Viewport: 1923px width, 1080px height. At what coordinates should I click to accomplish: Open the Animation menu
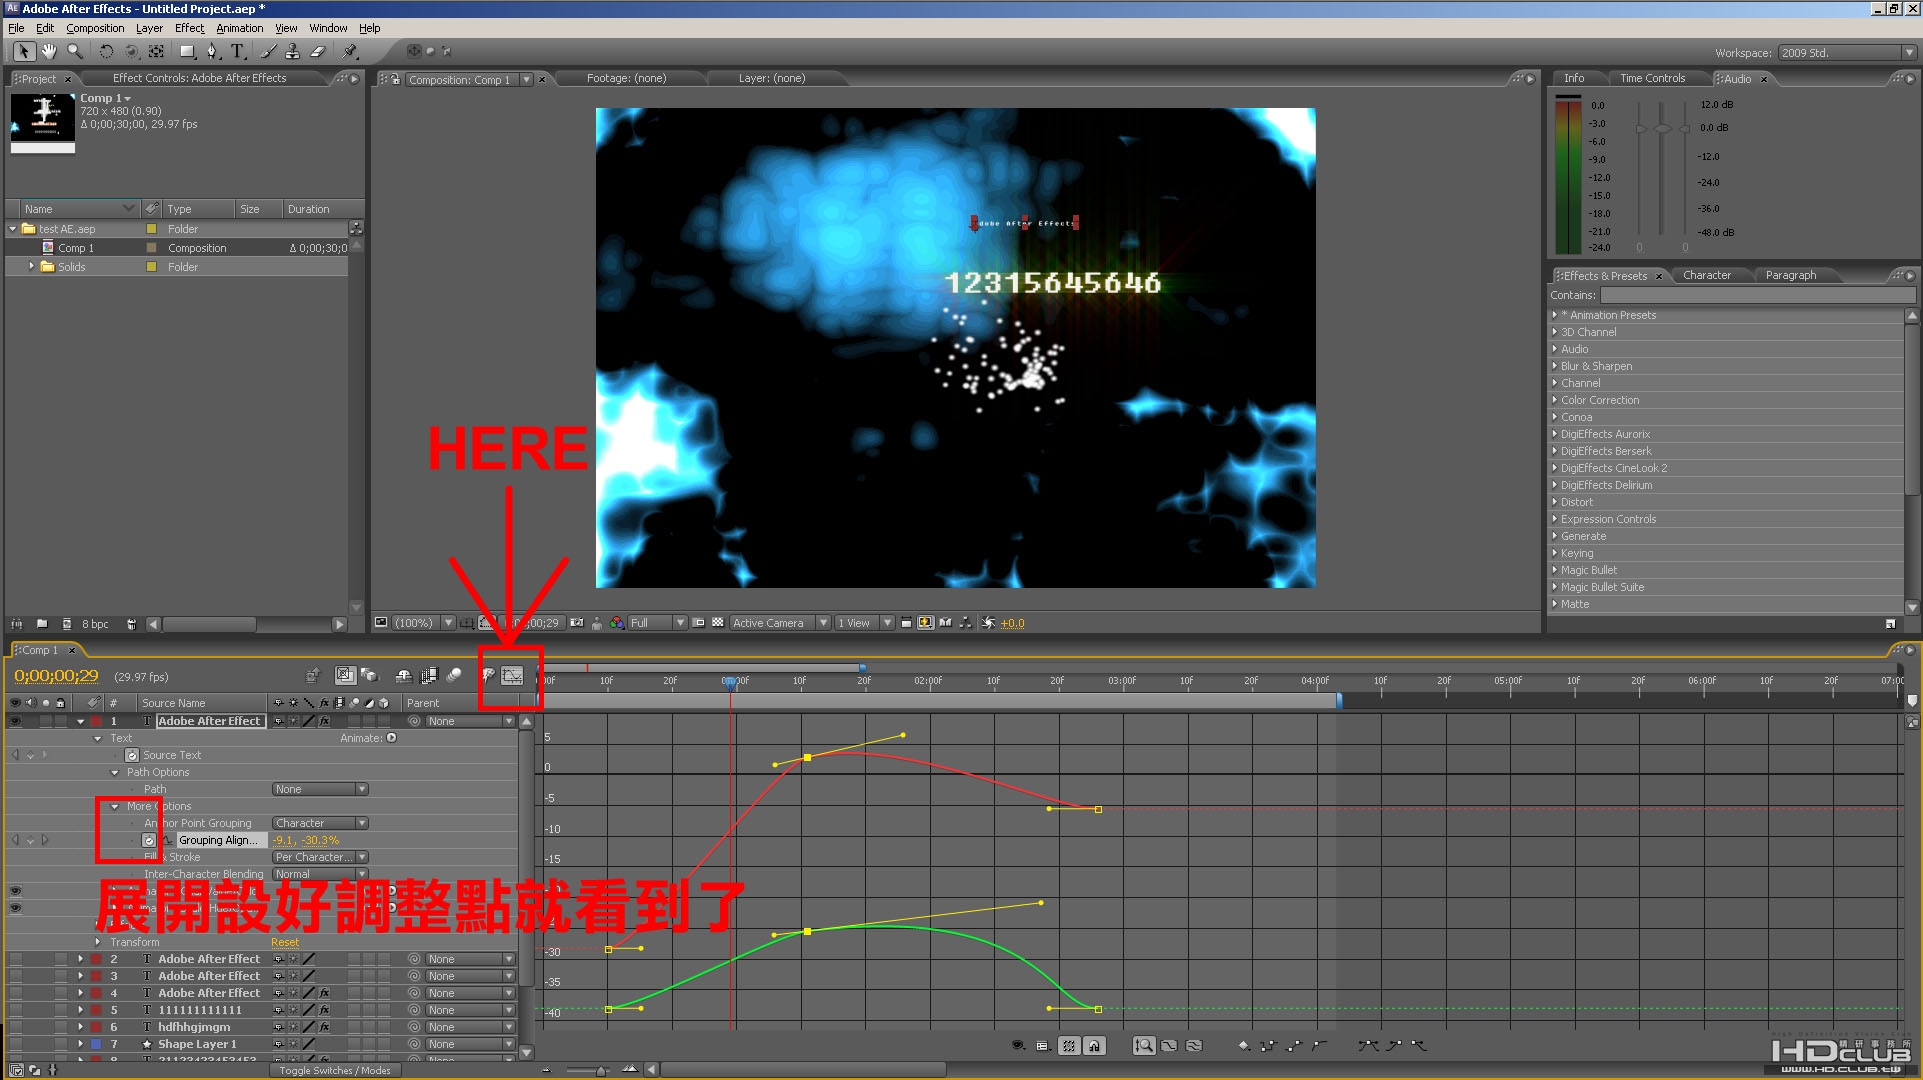point(240,28)
